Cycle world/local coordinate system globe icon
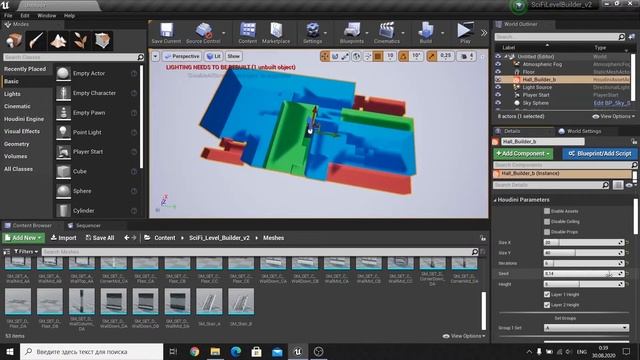 (356, 56)
